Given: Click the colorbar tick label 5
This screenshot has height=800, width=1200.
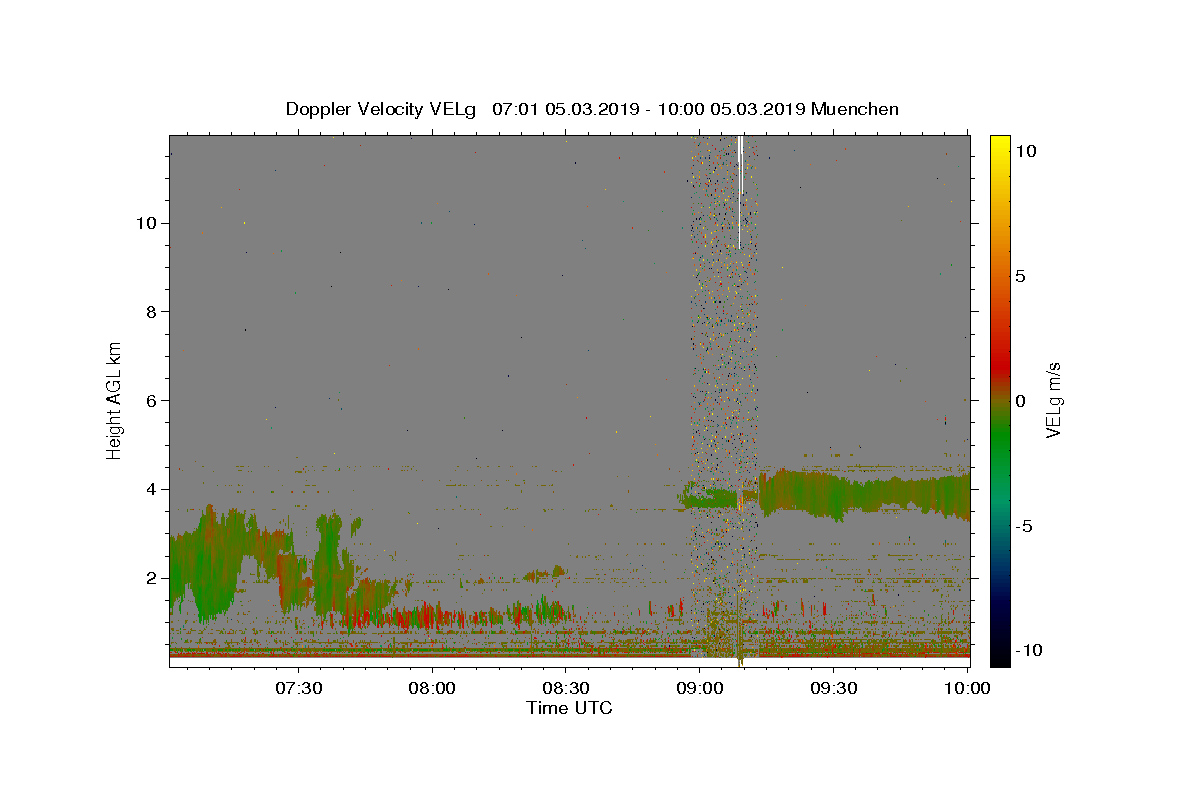Looking at the screenshot, I should pos(1020,275).
